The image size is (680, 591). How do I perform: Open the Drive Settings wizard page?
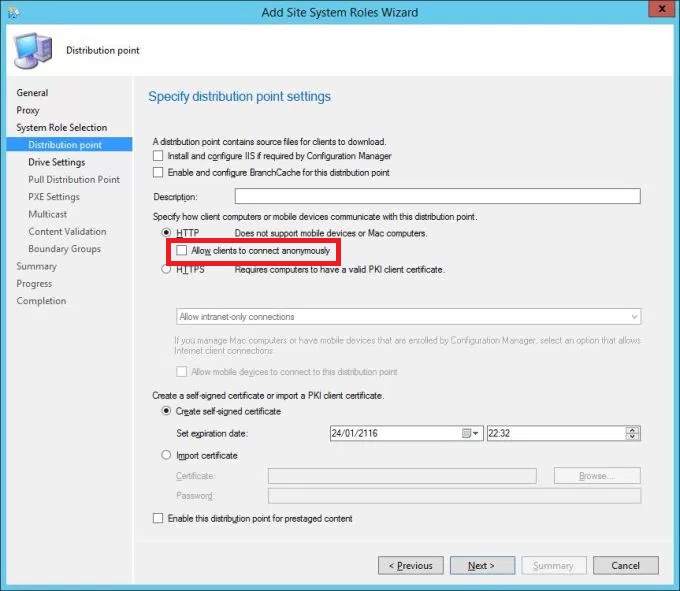56,162
